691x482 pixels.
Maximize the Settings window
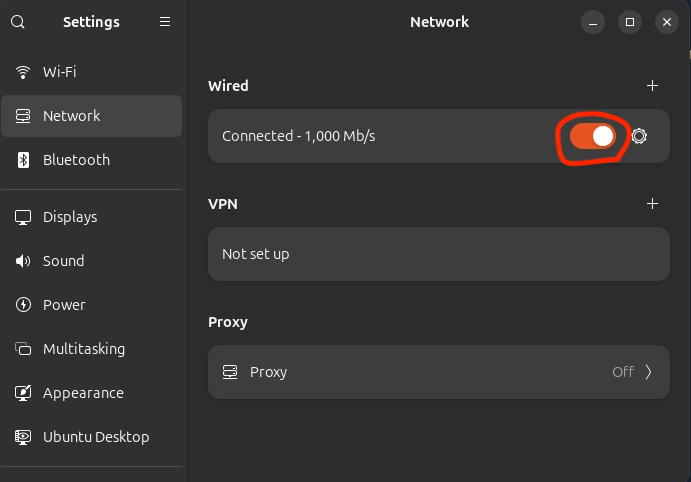coord(630,22)
